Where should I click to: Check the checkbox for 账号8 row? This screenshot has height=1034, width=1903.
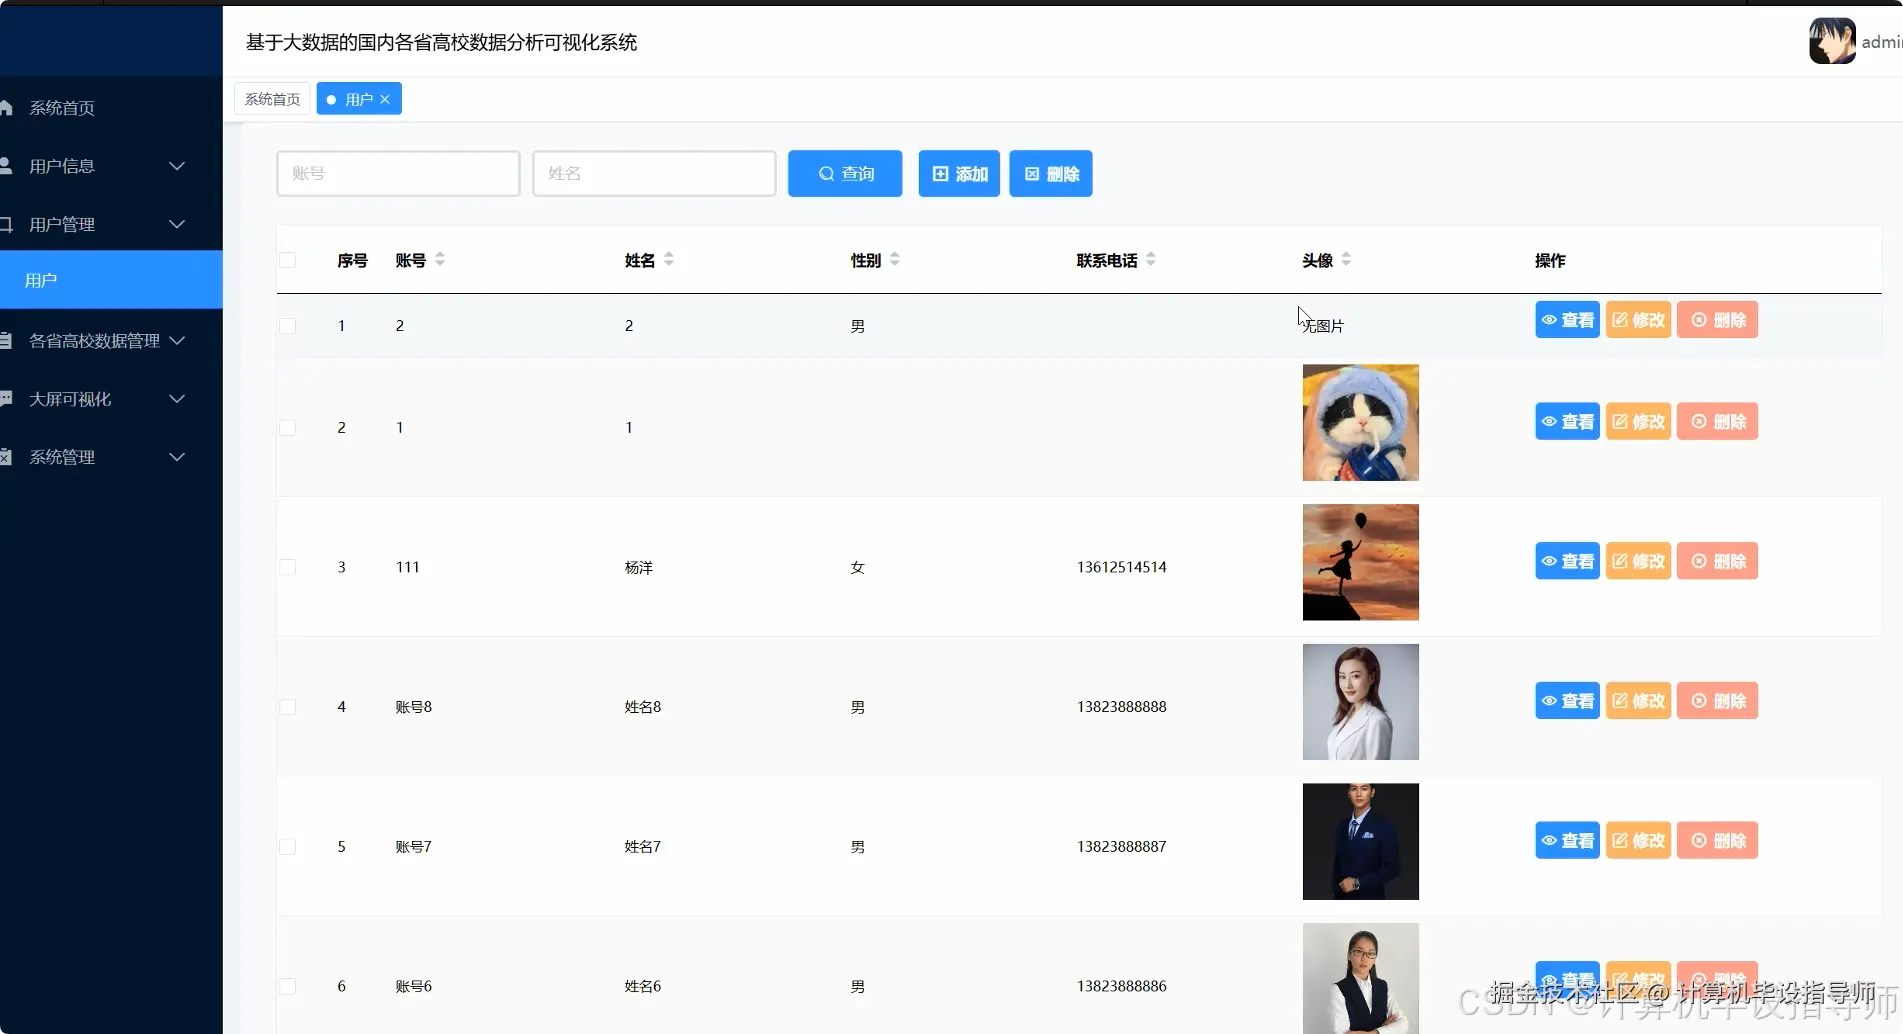tap(288, 706)
